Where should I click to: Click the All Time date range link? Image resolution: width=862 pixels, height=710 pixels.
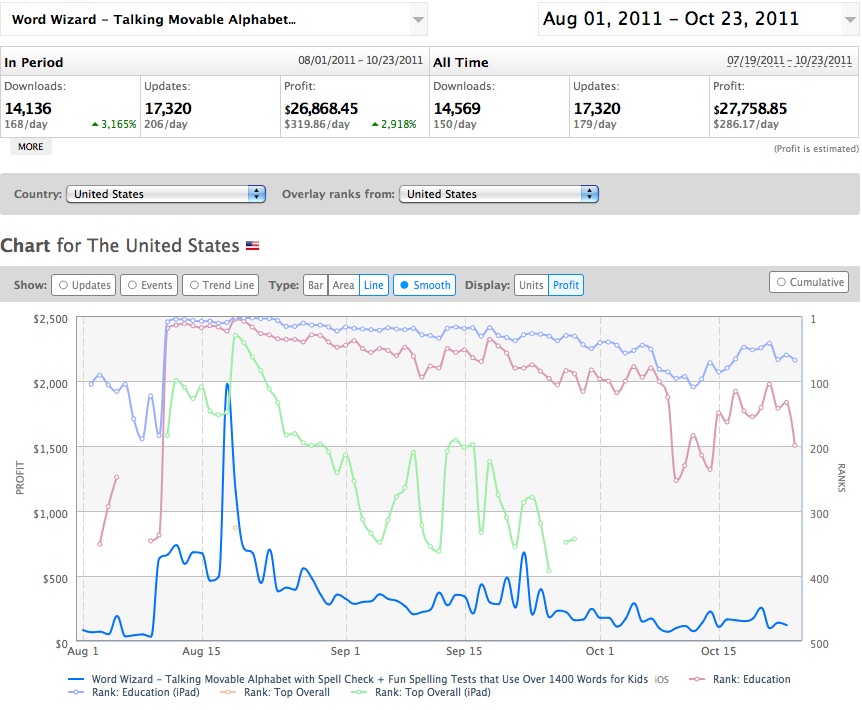[x=789, y=60]
